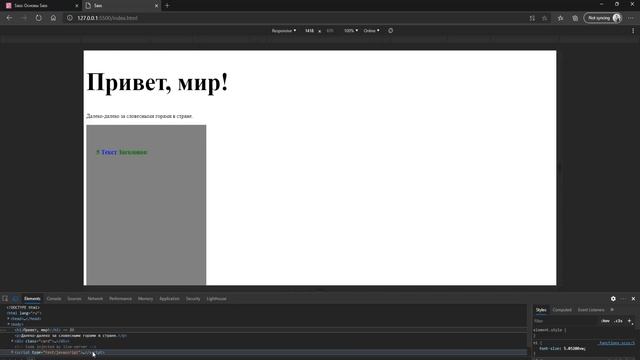
Task: Rotate the device viewport icon
Action: pos(391,31)
